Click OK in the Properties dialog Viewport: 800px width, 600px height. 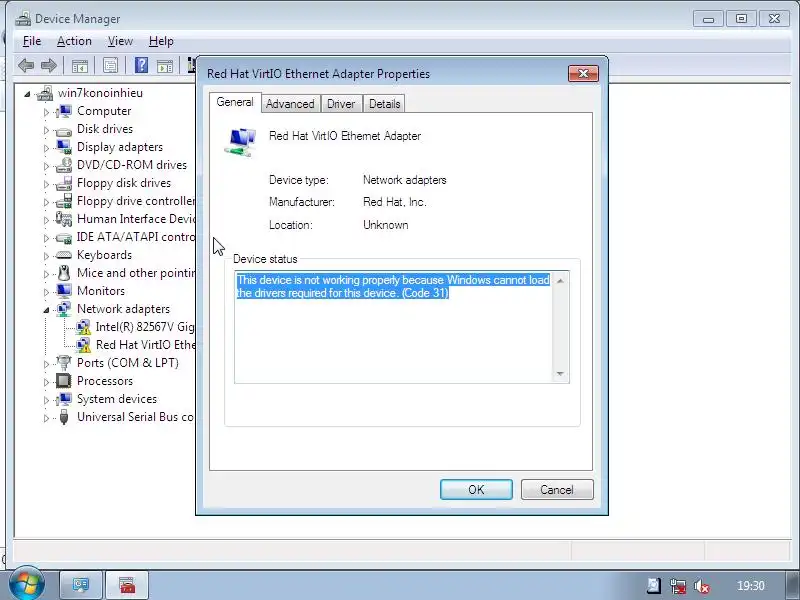[476, 489]
